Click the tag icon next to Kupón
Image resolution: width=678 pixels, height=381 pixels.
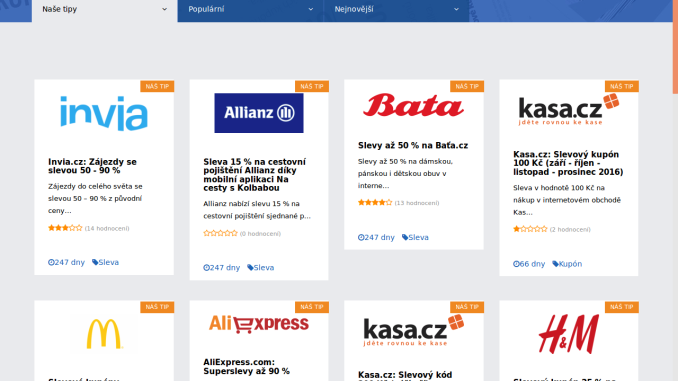tap(555, 264)
